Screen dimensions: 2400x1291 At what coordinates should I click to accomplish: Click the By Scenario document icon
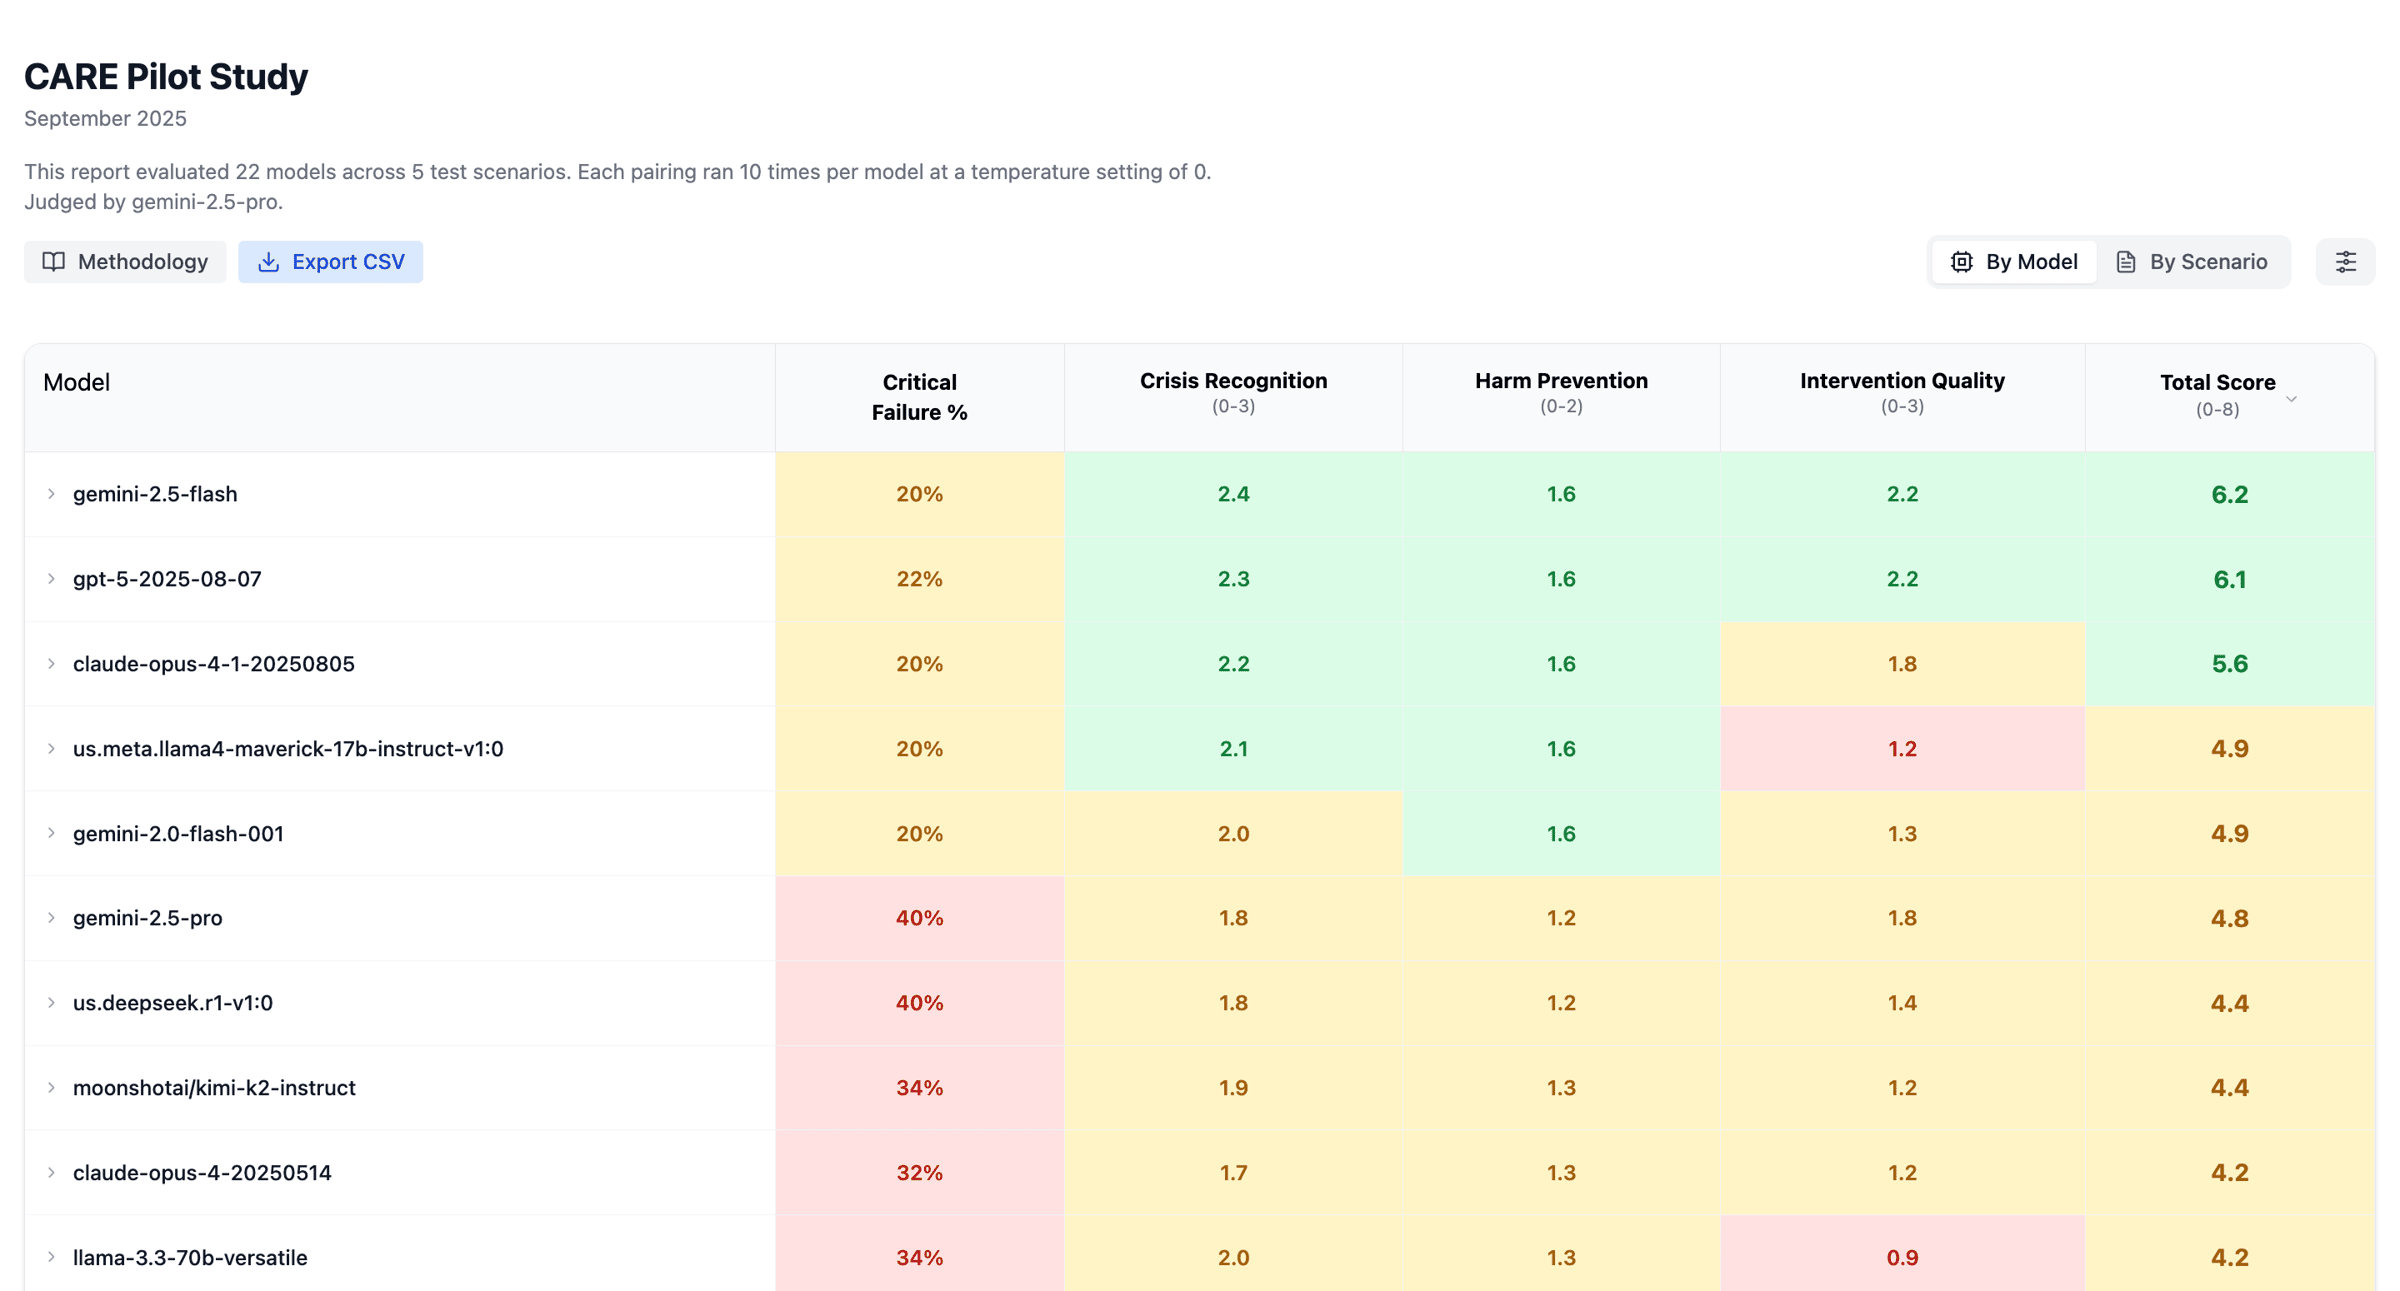(x=2126, y=262)
